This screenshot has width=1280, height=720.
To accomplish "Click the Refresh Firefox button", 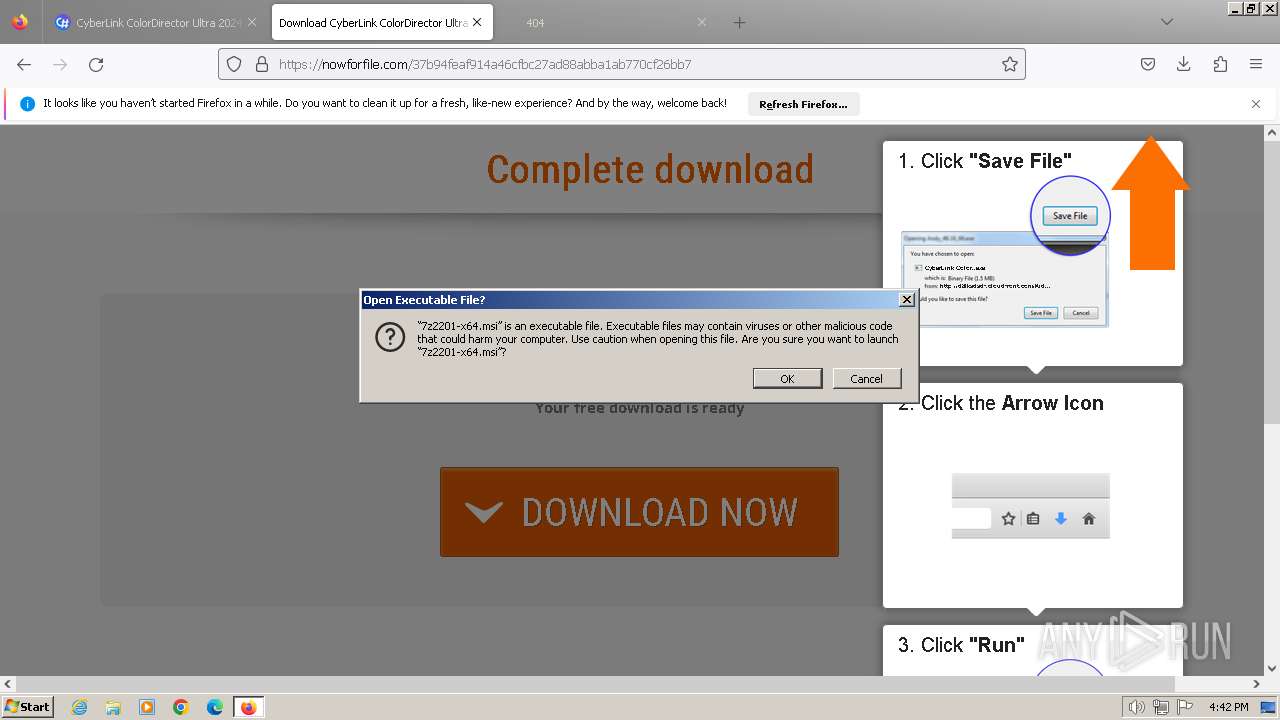I will tap(803, 104).
